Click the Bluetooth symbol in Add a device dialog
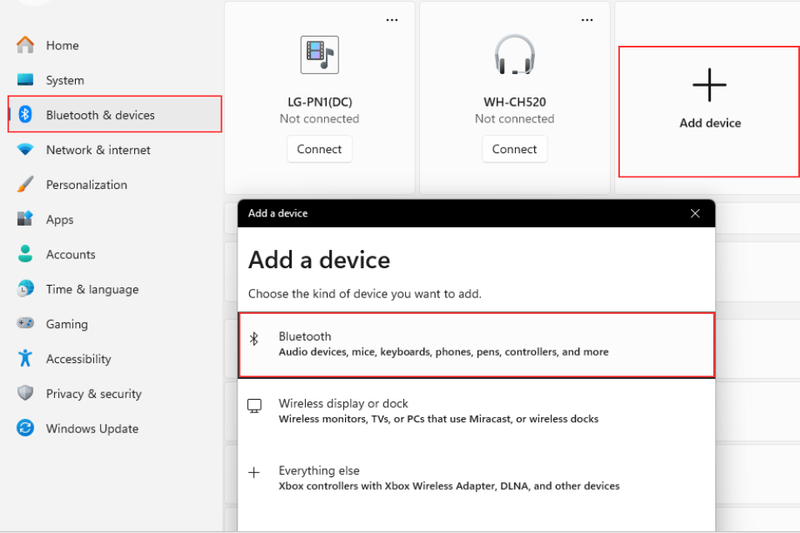The image size is (800, 533). point(254,339)
